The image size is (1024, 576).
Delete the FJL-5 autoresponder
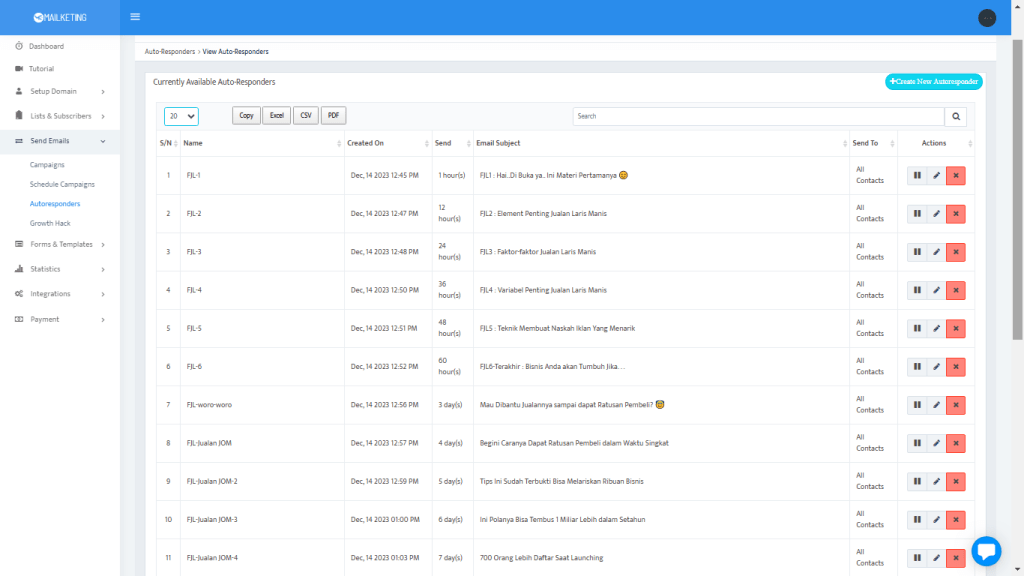(955, 328)
